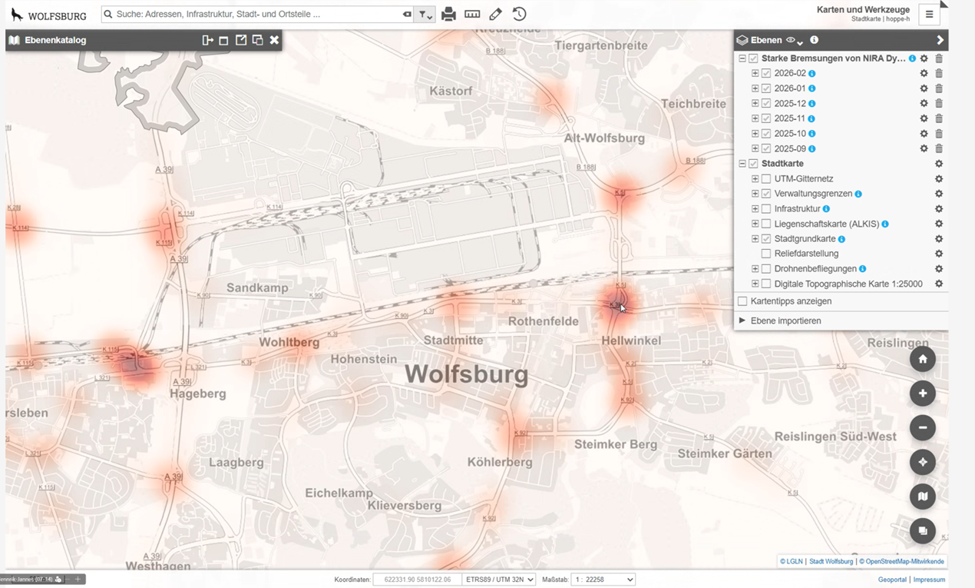
Task: Clear the search field text
Action: click(x=407, y=14)
